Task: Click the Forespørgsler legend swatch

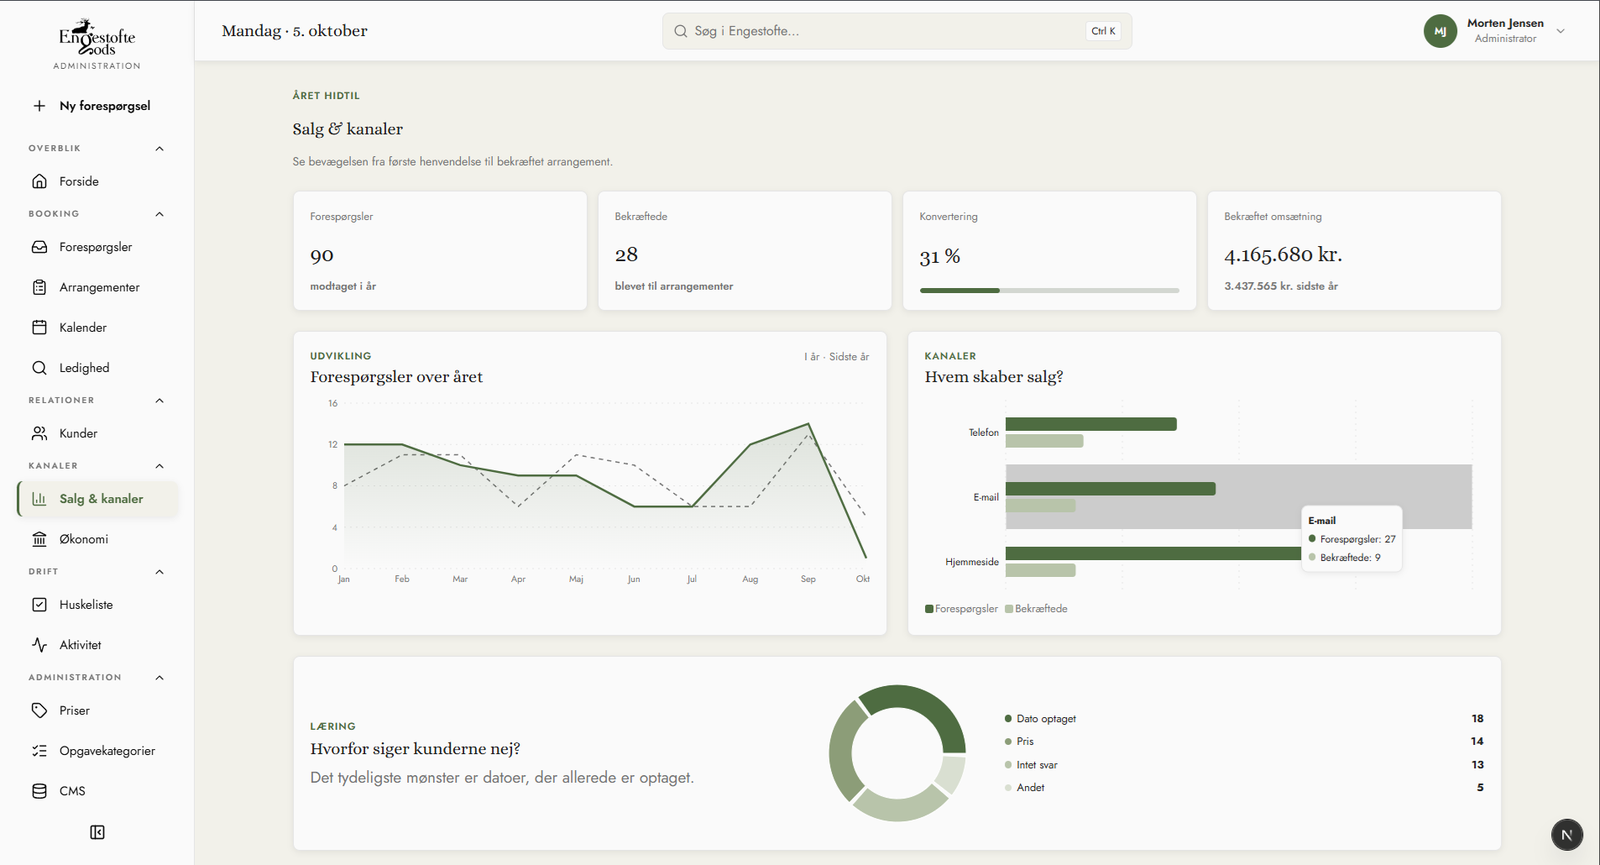Action: (x=930, y=609)
